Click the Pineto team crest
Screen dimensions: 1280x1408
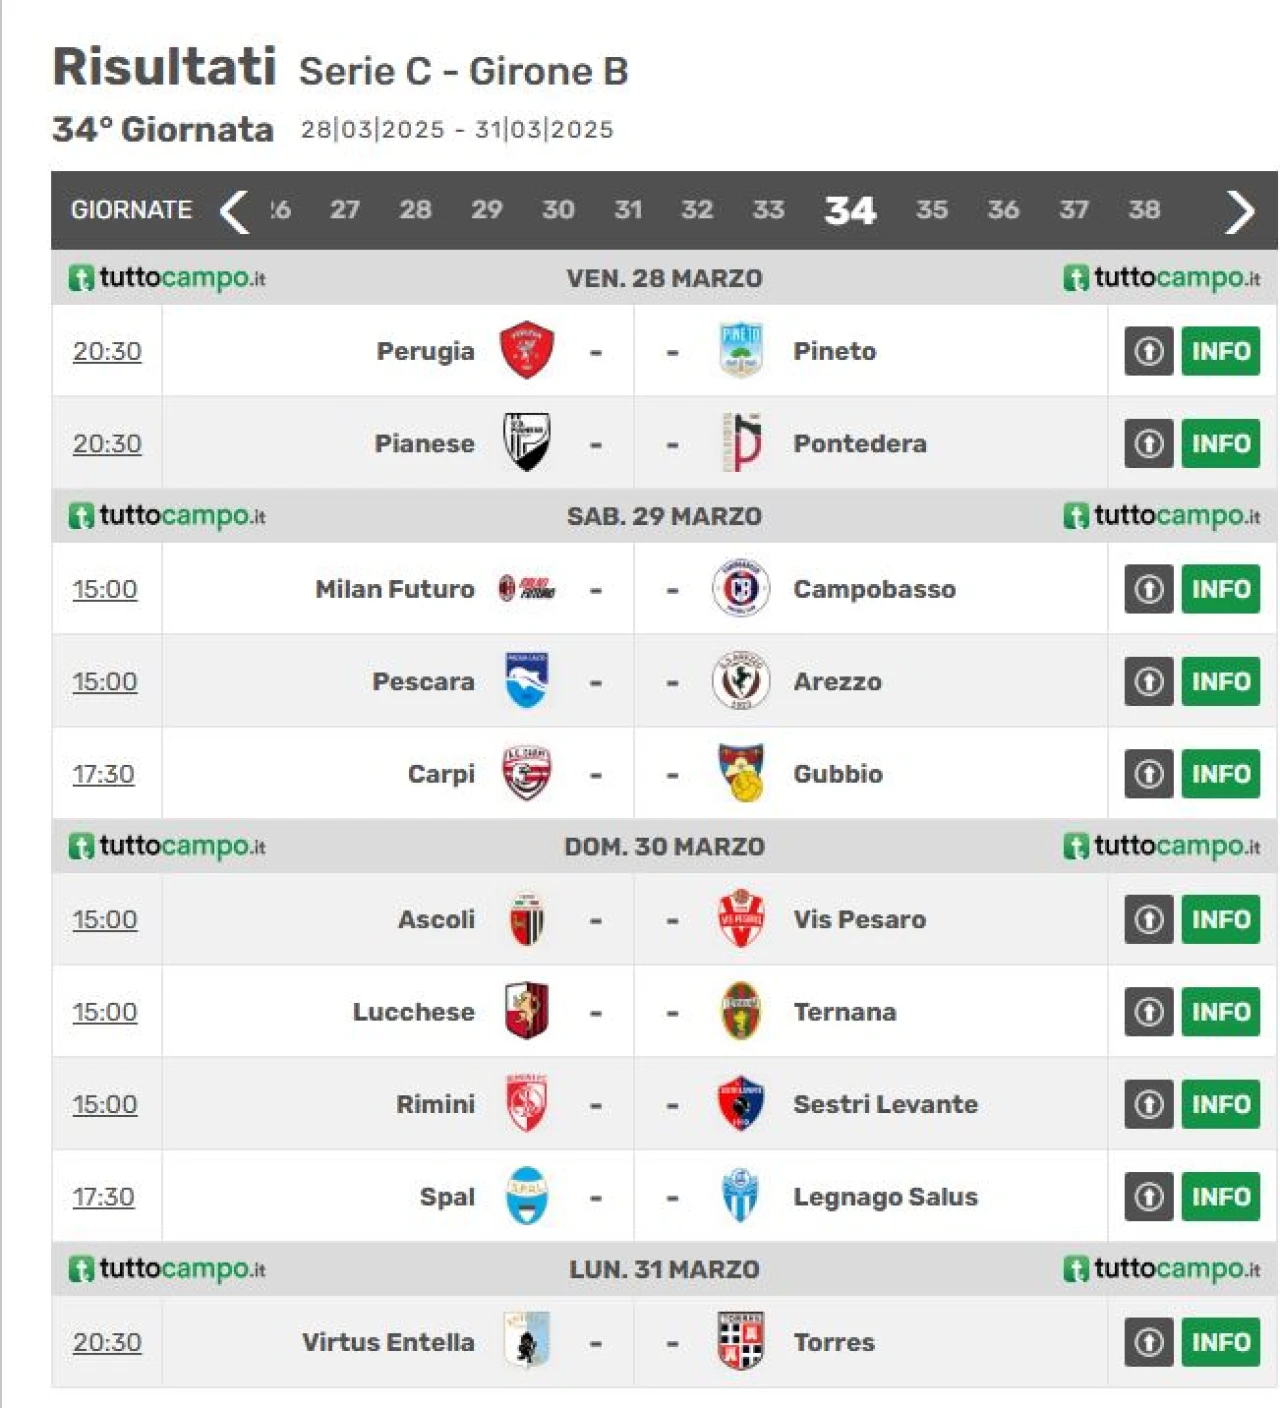[741, 350]
